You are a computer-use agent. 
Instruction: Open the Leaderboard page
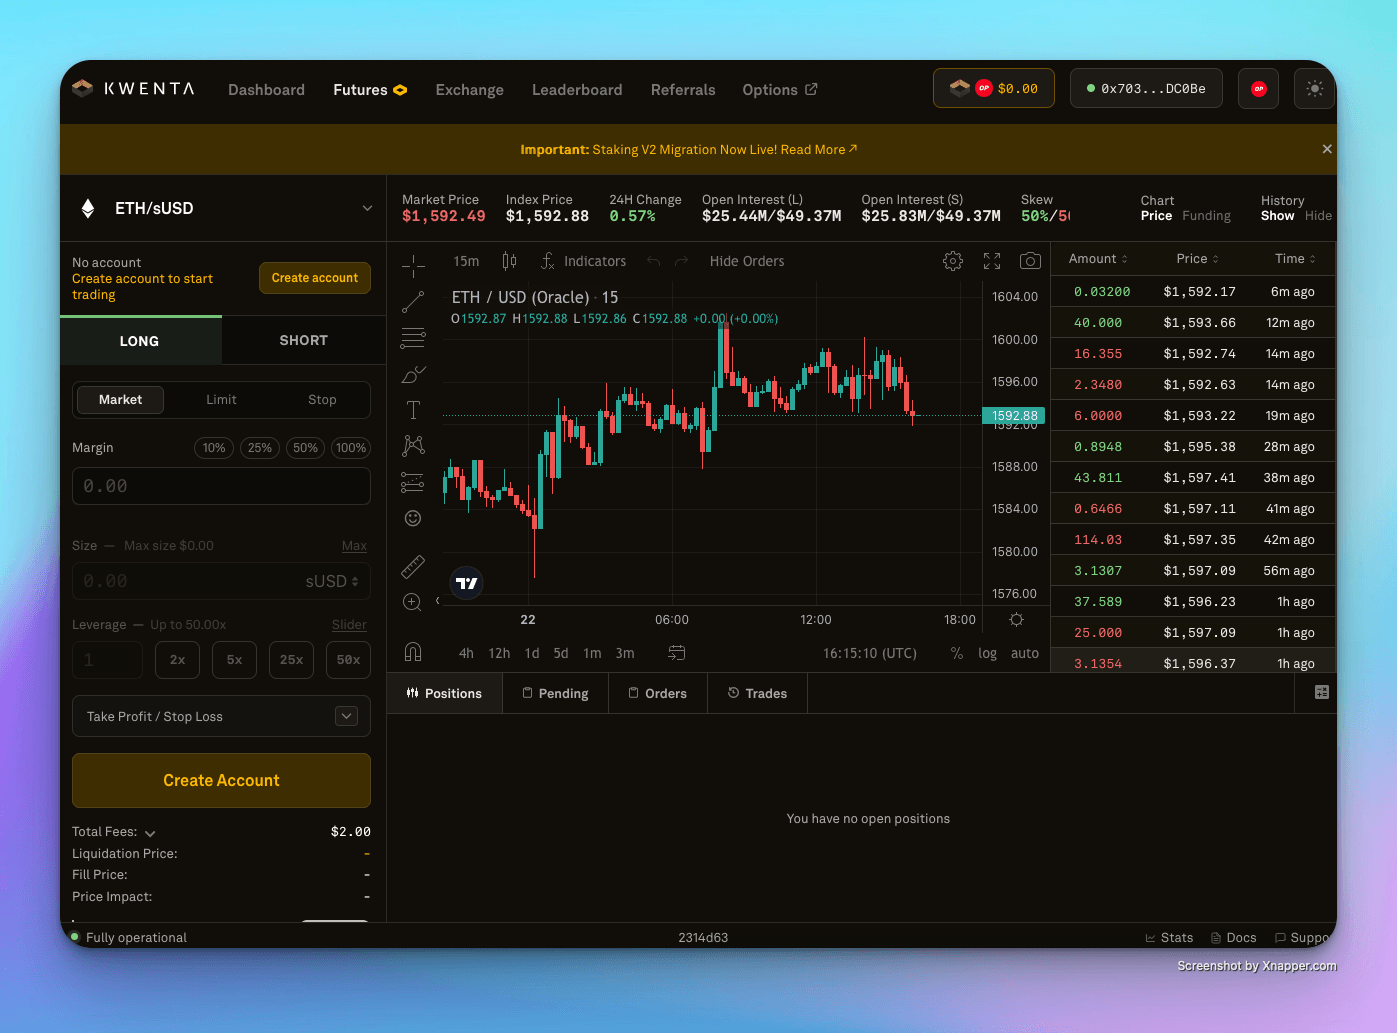577,90
